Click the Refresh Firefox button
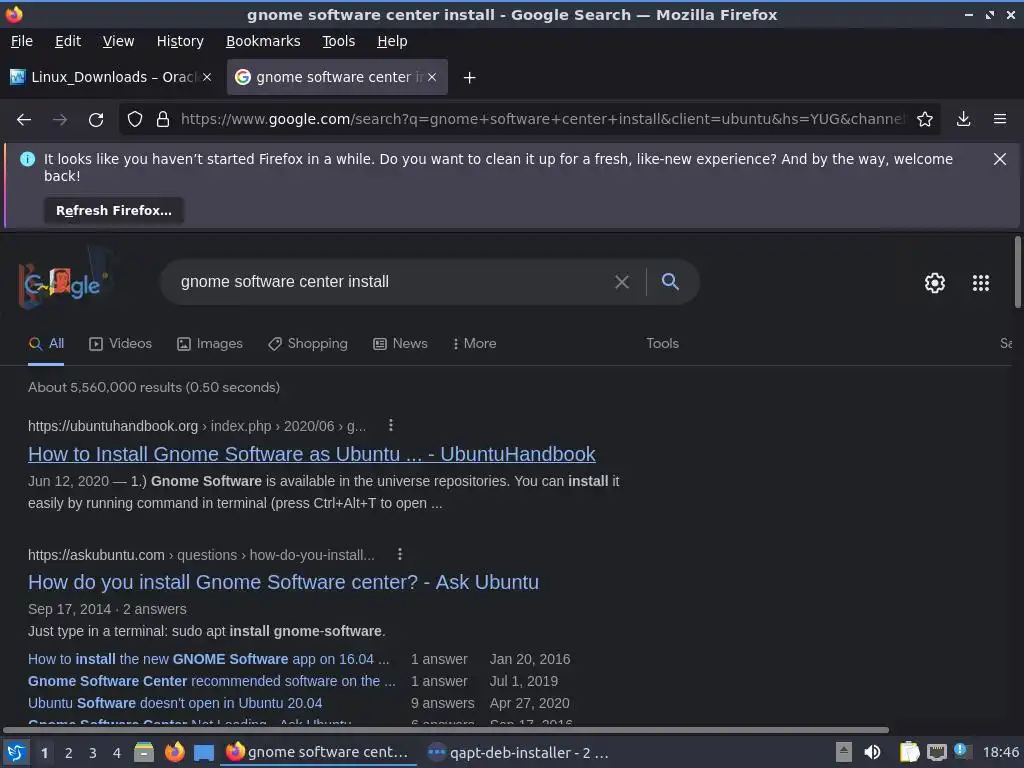Image resolution: width=1024 pixels, height=768 pixels. point(114,211)
